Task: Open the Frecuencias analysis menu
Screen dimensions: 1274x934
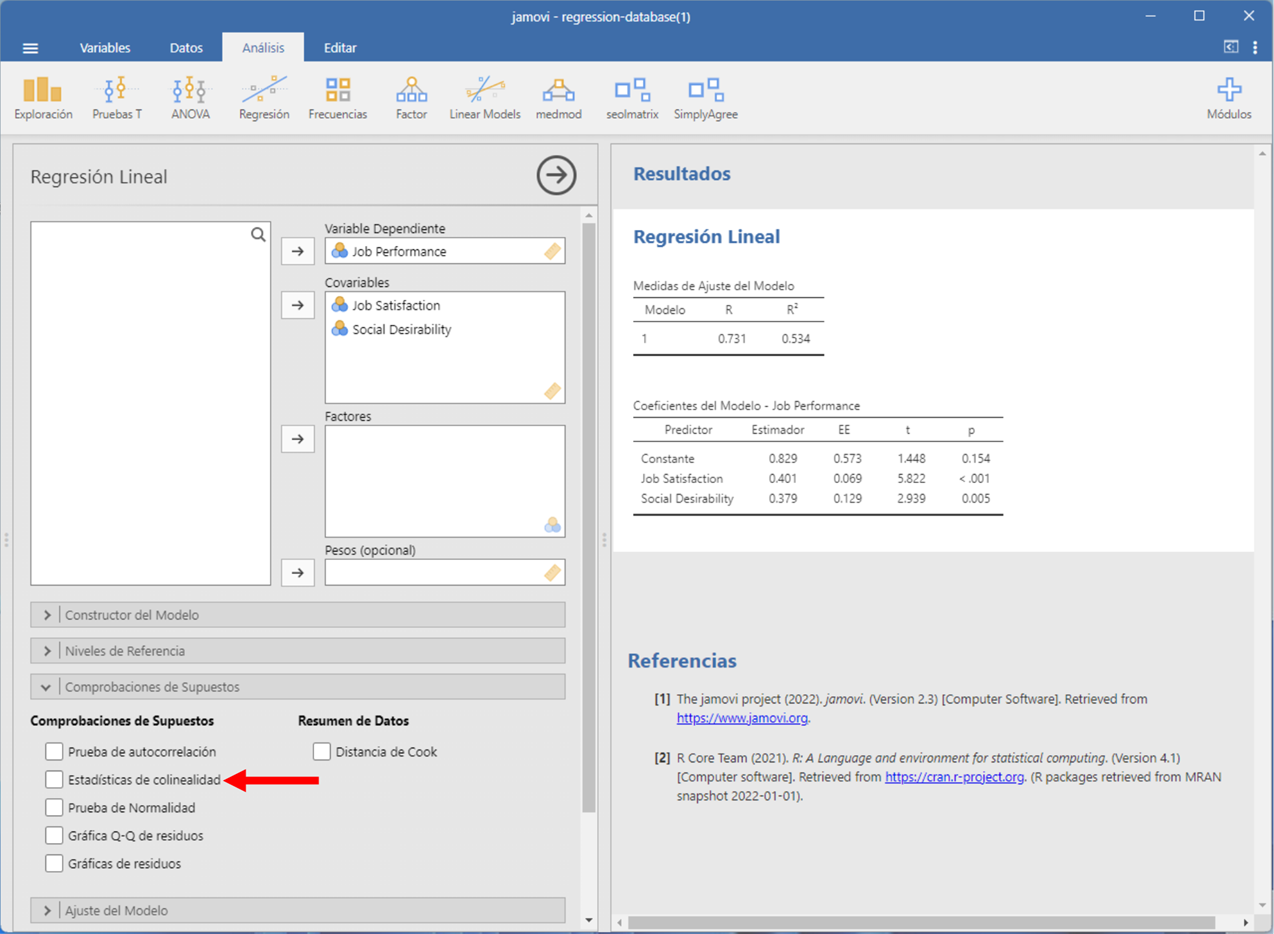Action: point(337,98)
